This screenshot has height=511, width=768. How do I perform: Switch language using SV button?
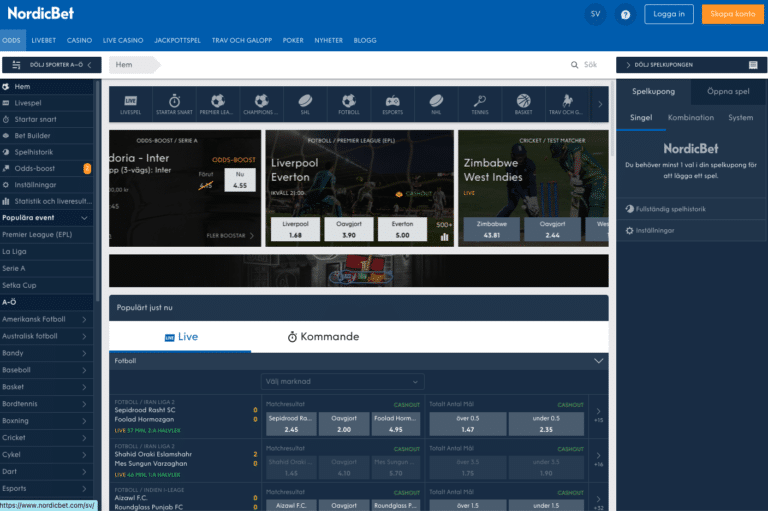tap(595, 14)
